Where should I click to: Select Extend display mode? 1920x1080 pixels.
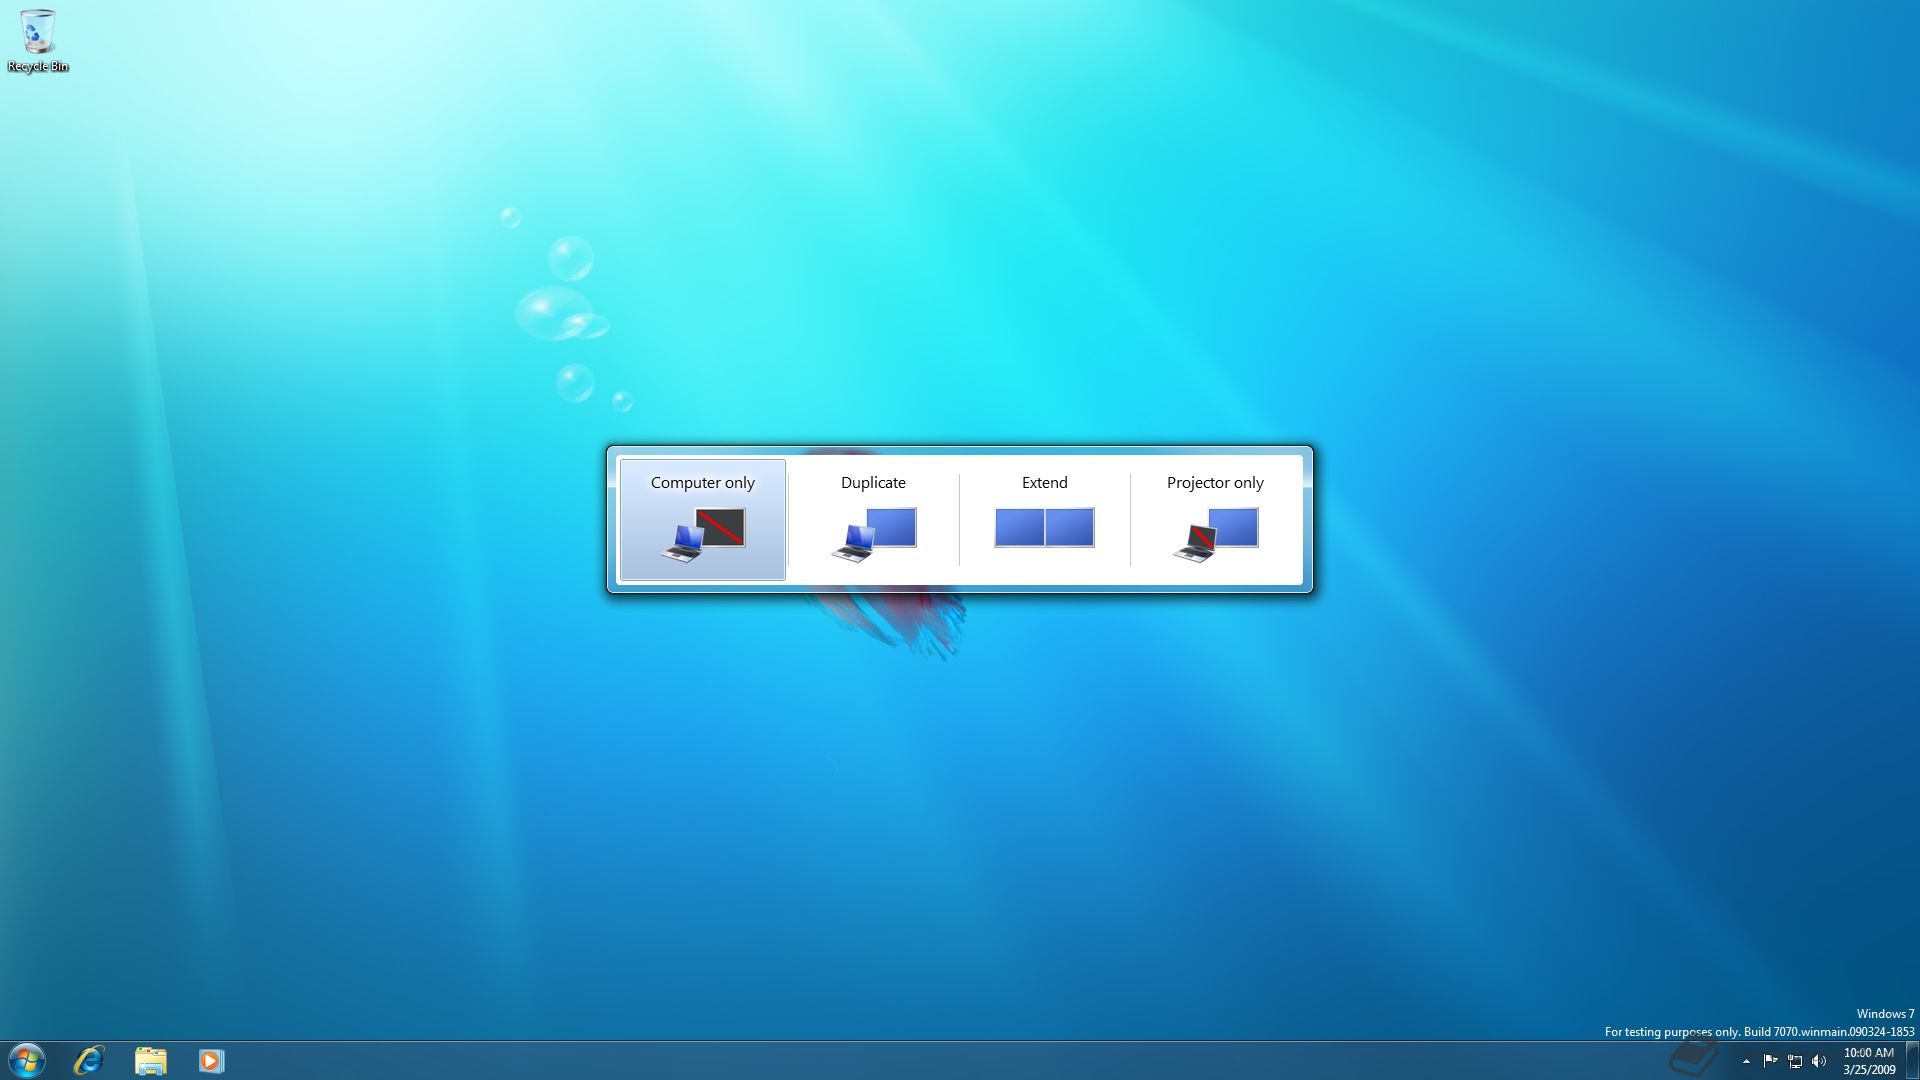[x=1044, y=520]
